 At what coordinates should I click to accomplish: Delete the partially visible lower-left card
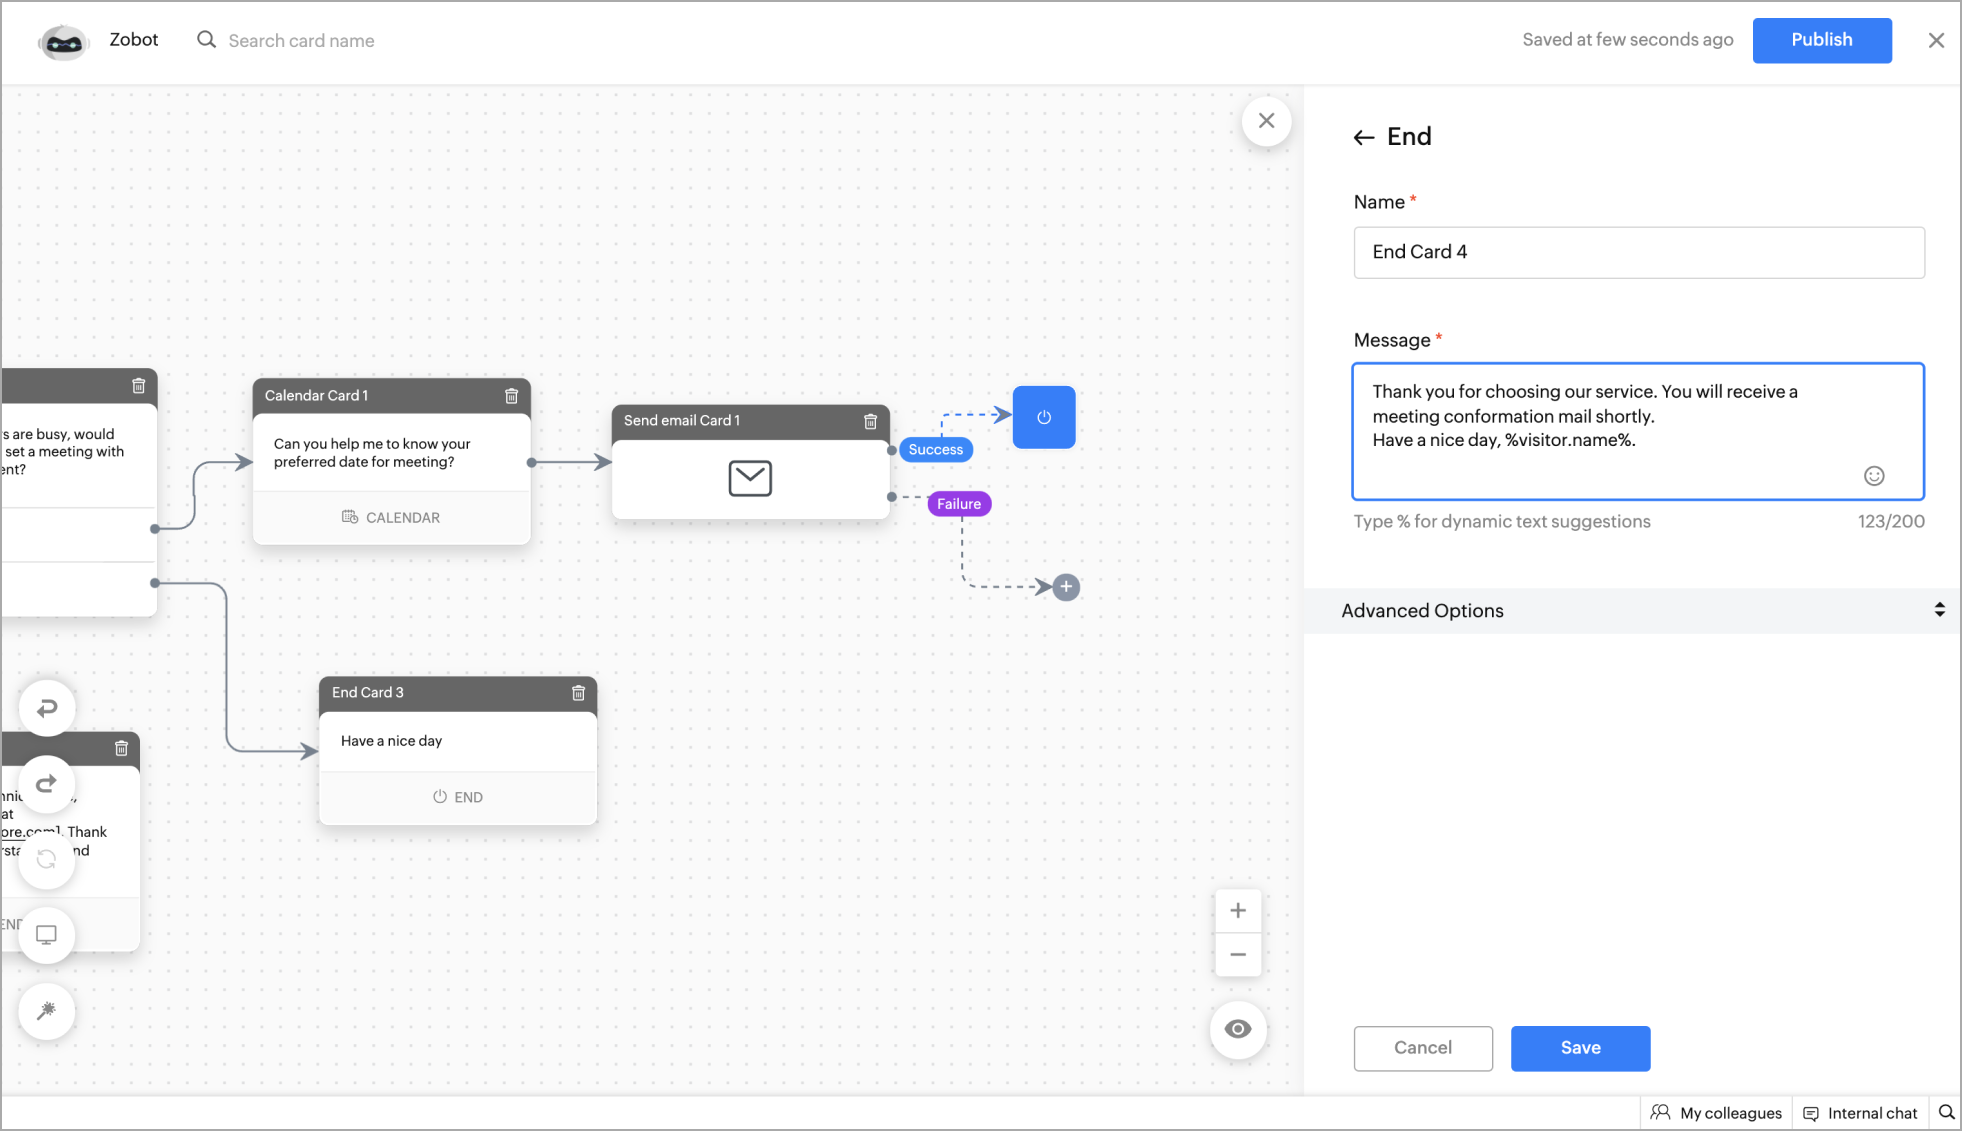[x=121, y=749]
